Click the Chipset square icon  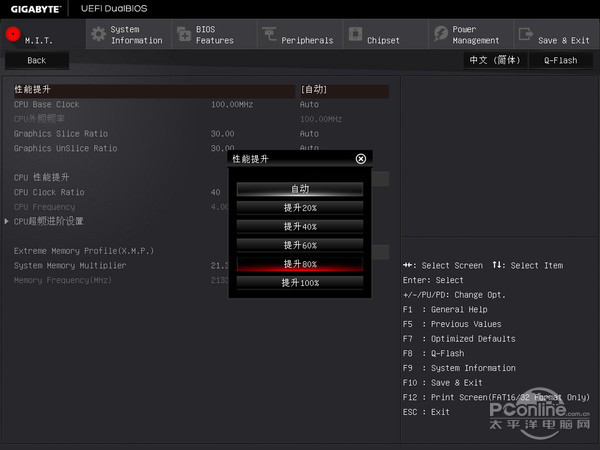[x=355, y=34]
